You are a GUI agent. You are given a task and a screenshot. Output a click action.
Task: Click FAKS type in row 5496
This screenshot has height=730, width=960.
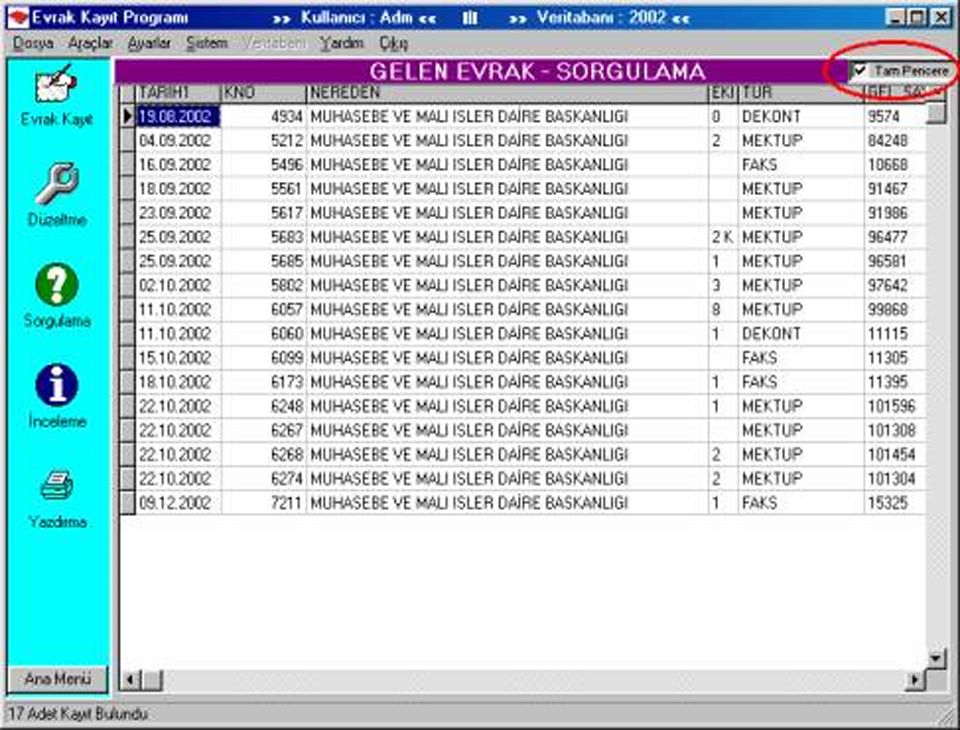801,165
